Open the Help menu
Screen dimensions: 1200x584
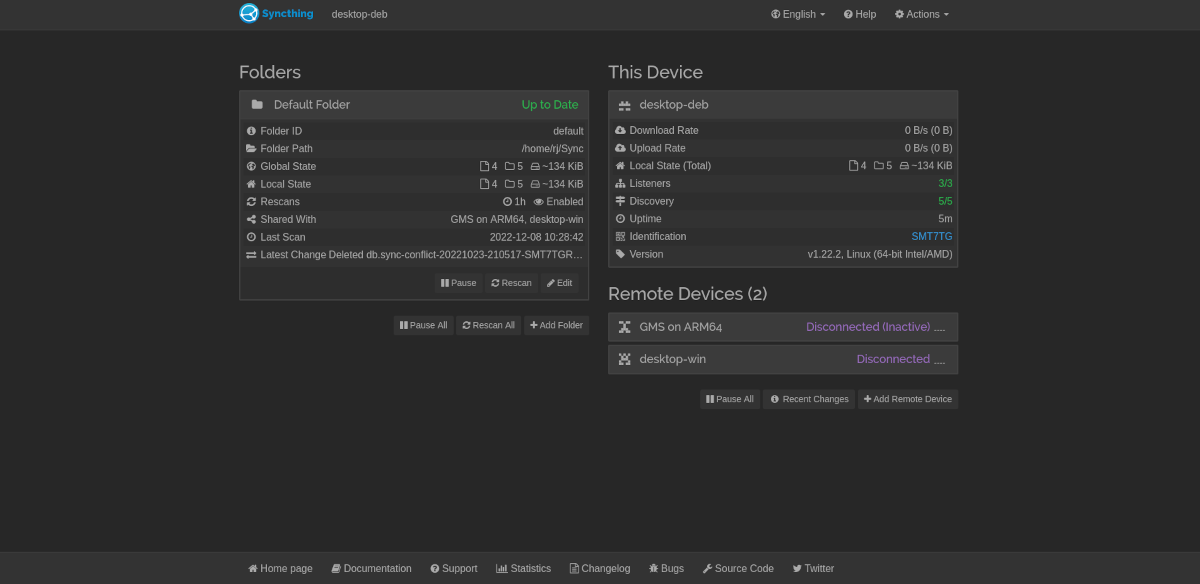pos(859,14)
